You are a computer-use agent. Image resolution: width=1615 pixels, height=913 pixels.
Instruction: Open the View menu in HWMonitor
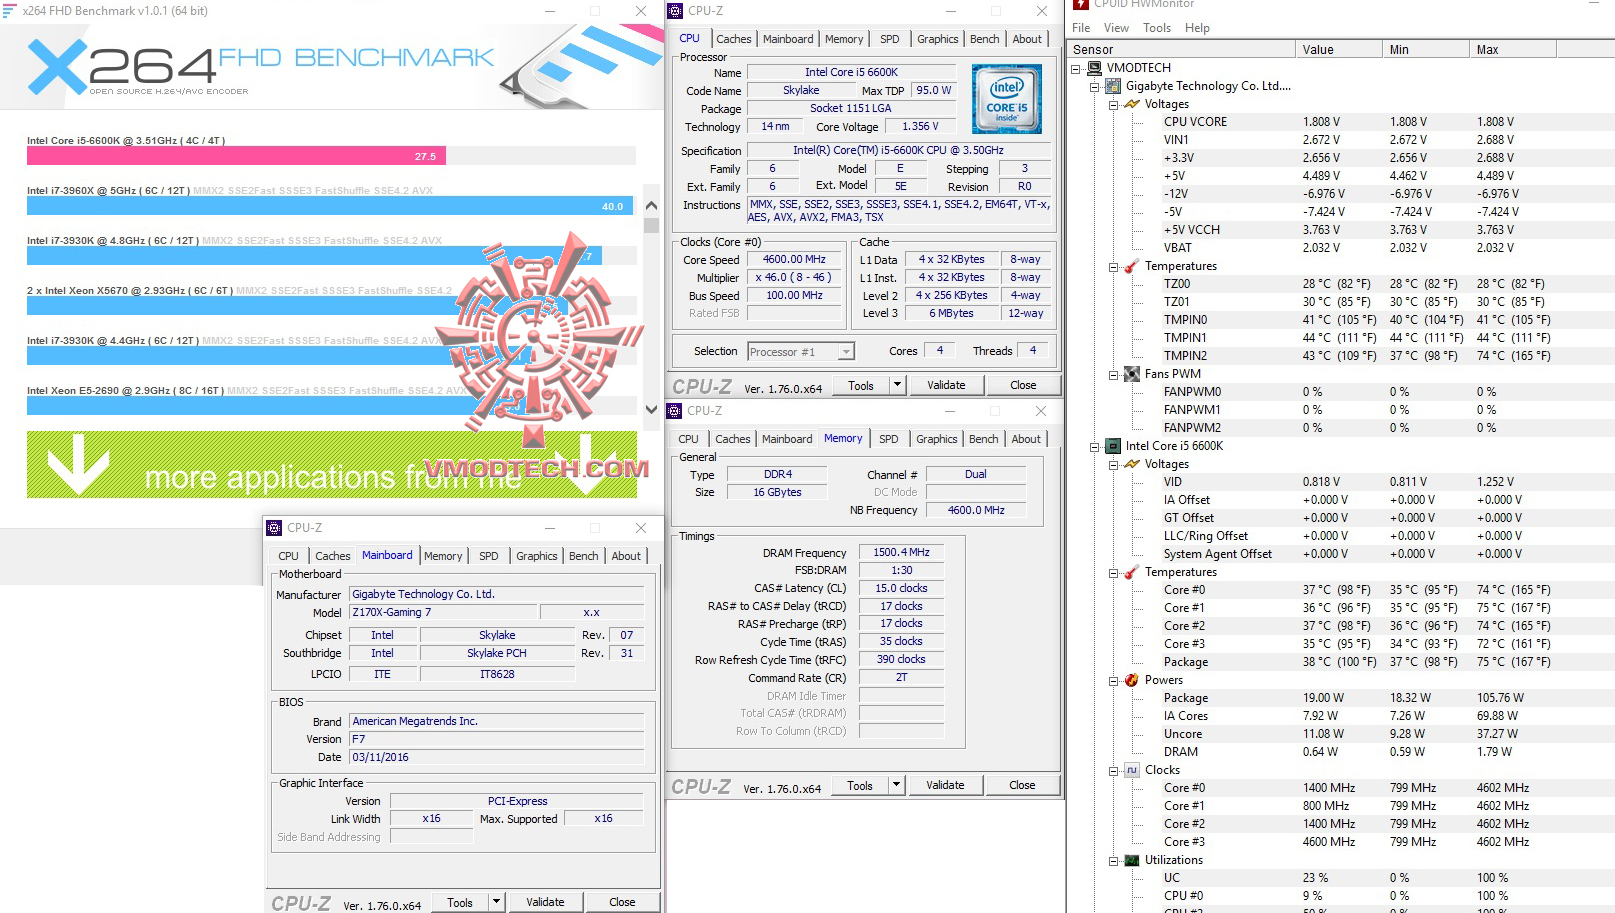point(1116,28)
